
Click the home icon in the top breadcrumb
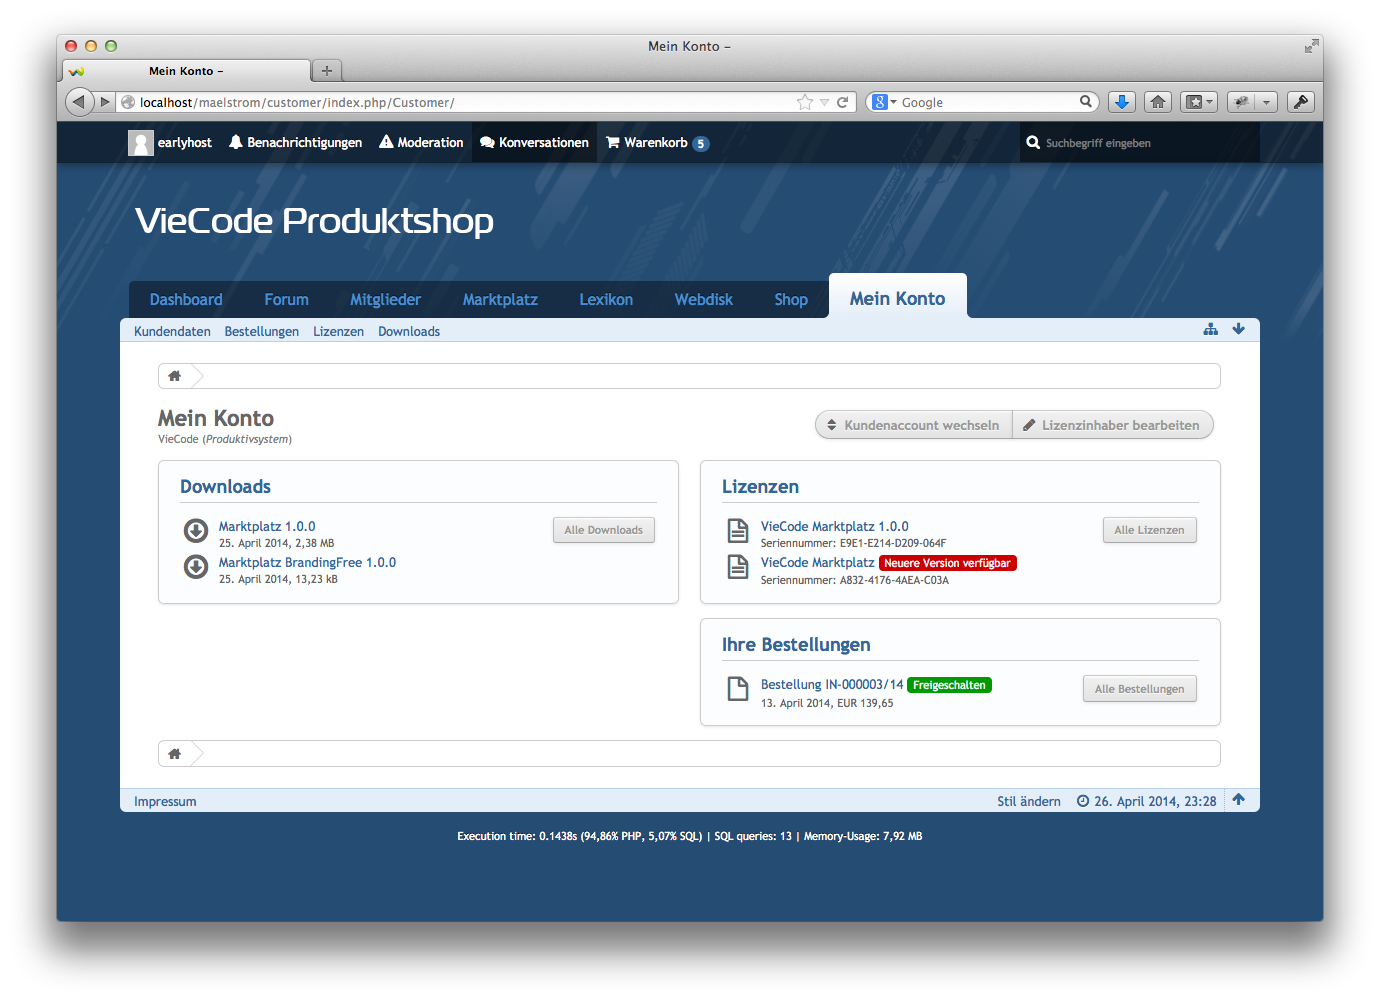pos(175,376)
